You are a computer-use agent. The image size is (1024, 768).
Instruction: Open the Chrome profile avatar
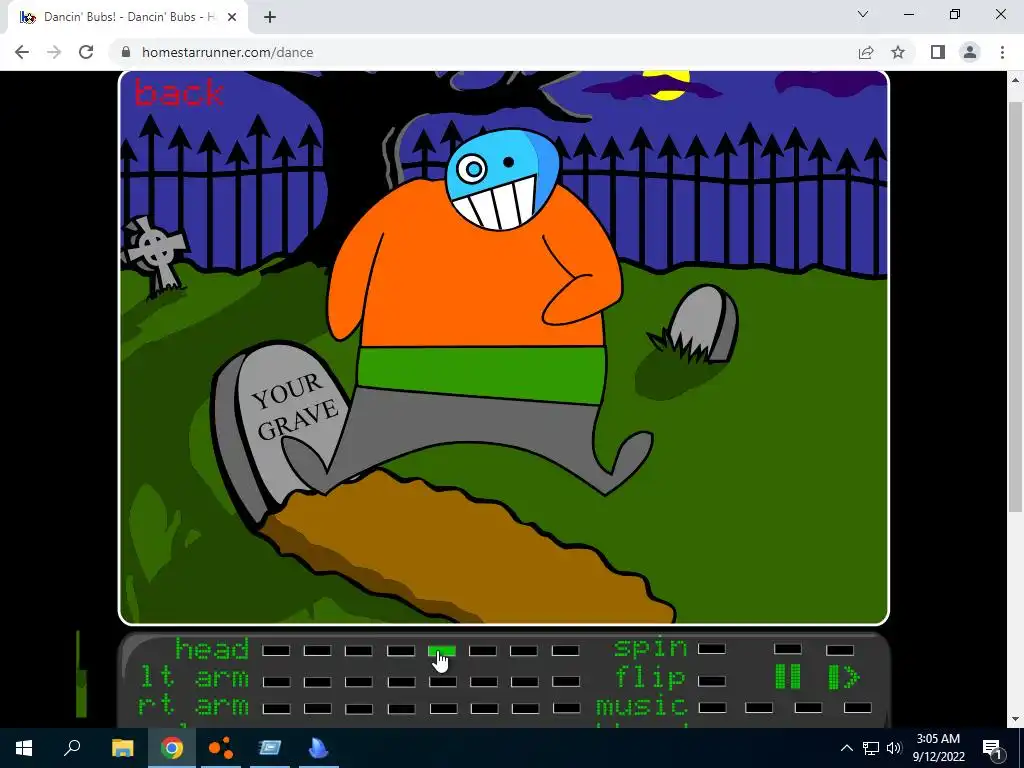click(x=970, y=52)
